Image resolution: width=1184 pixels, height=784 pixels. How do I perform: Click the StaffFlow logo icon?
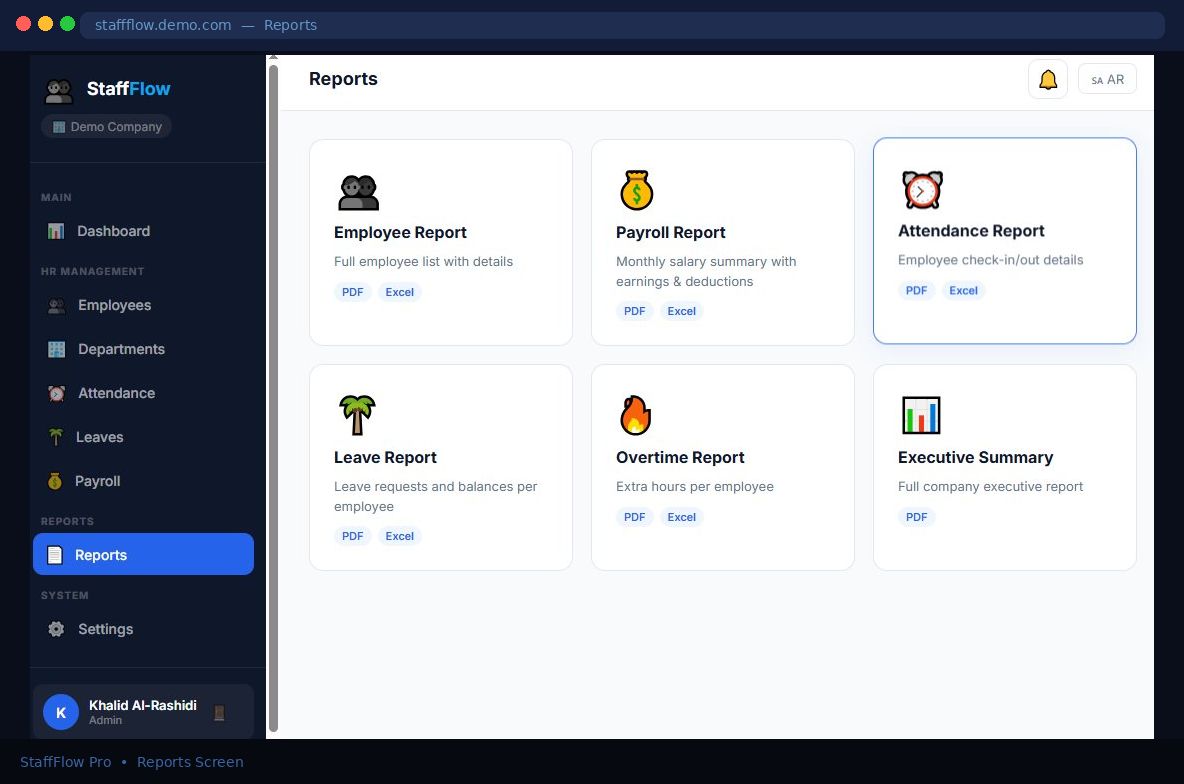(x=59, y=91)
